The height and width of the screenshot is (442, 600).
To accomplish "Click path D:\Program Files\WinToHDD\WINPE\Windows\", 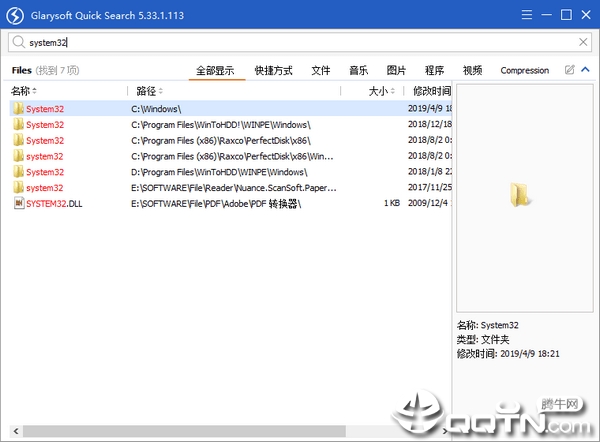I will pyautogui.click(x=219, y=172).
